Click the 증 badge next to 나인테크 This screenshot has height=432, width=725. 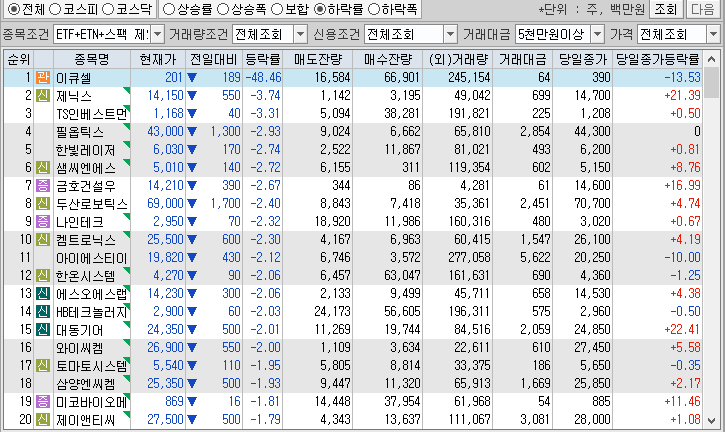tap(43, 222)
